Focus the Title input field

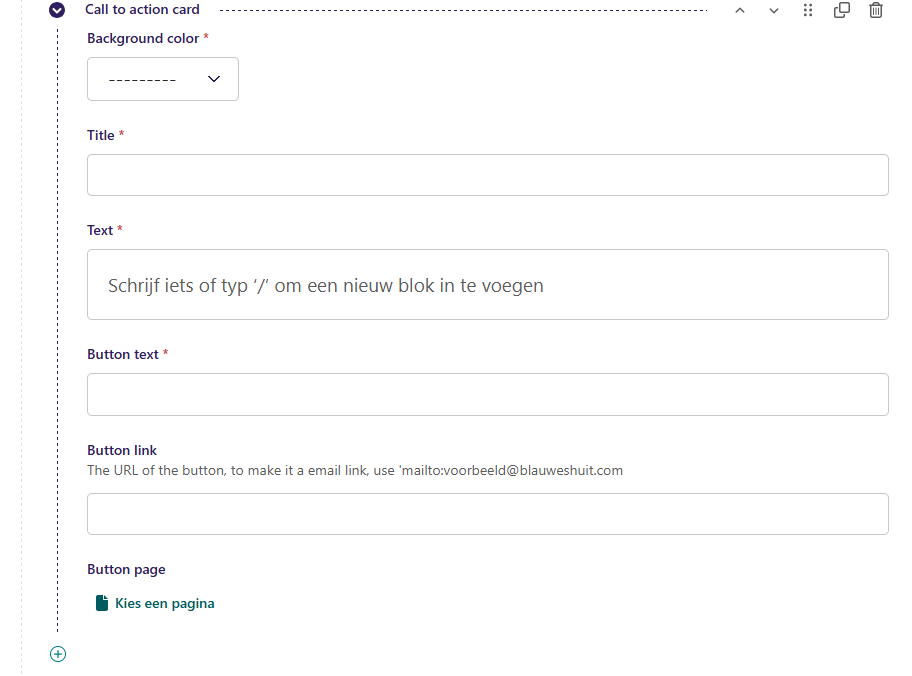click(487, 175)
